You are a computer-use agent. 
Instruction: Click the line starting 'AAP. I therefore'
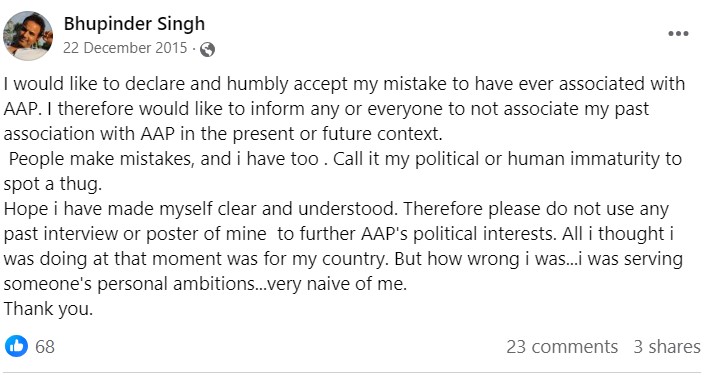(326, 109)
